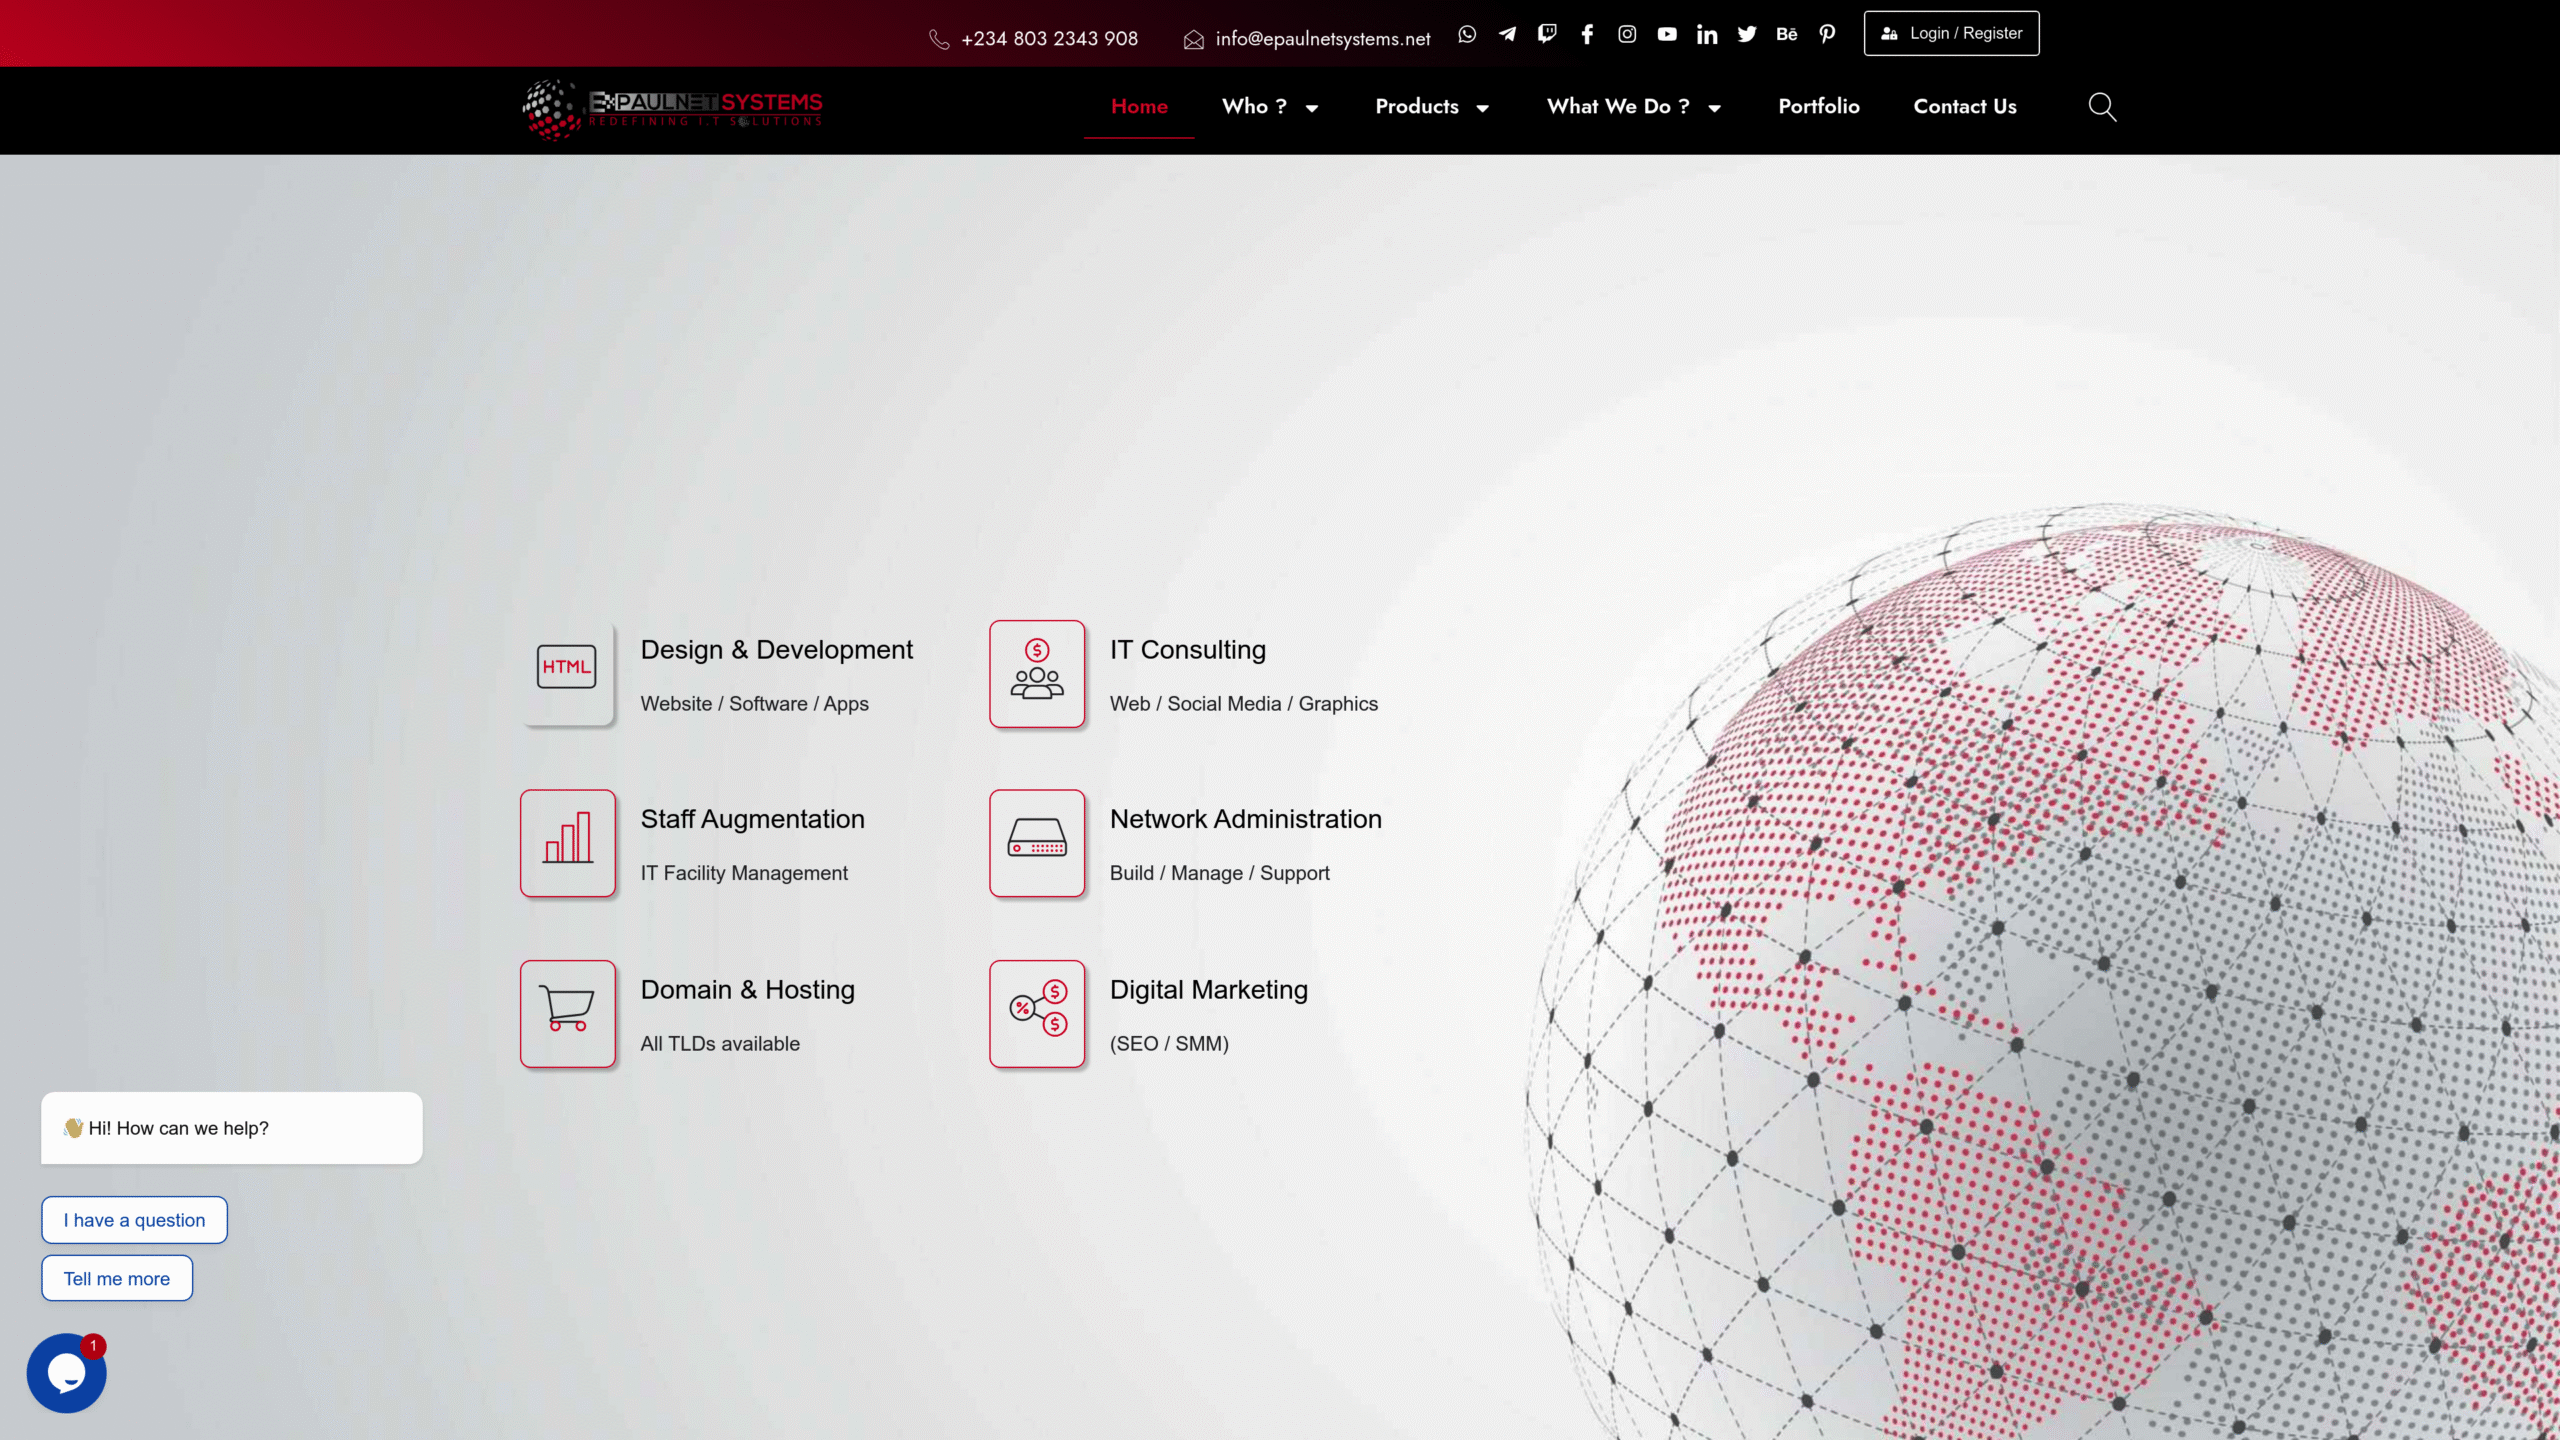Click the Design & Development HTML icon
The image size is (2560, 1440).
click(x=567, y=668)
